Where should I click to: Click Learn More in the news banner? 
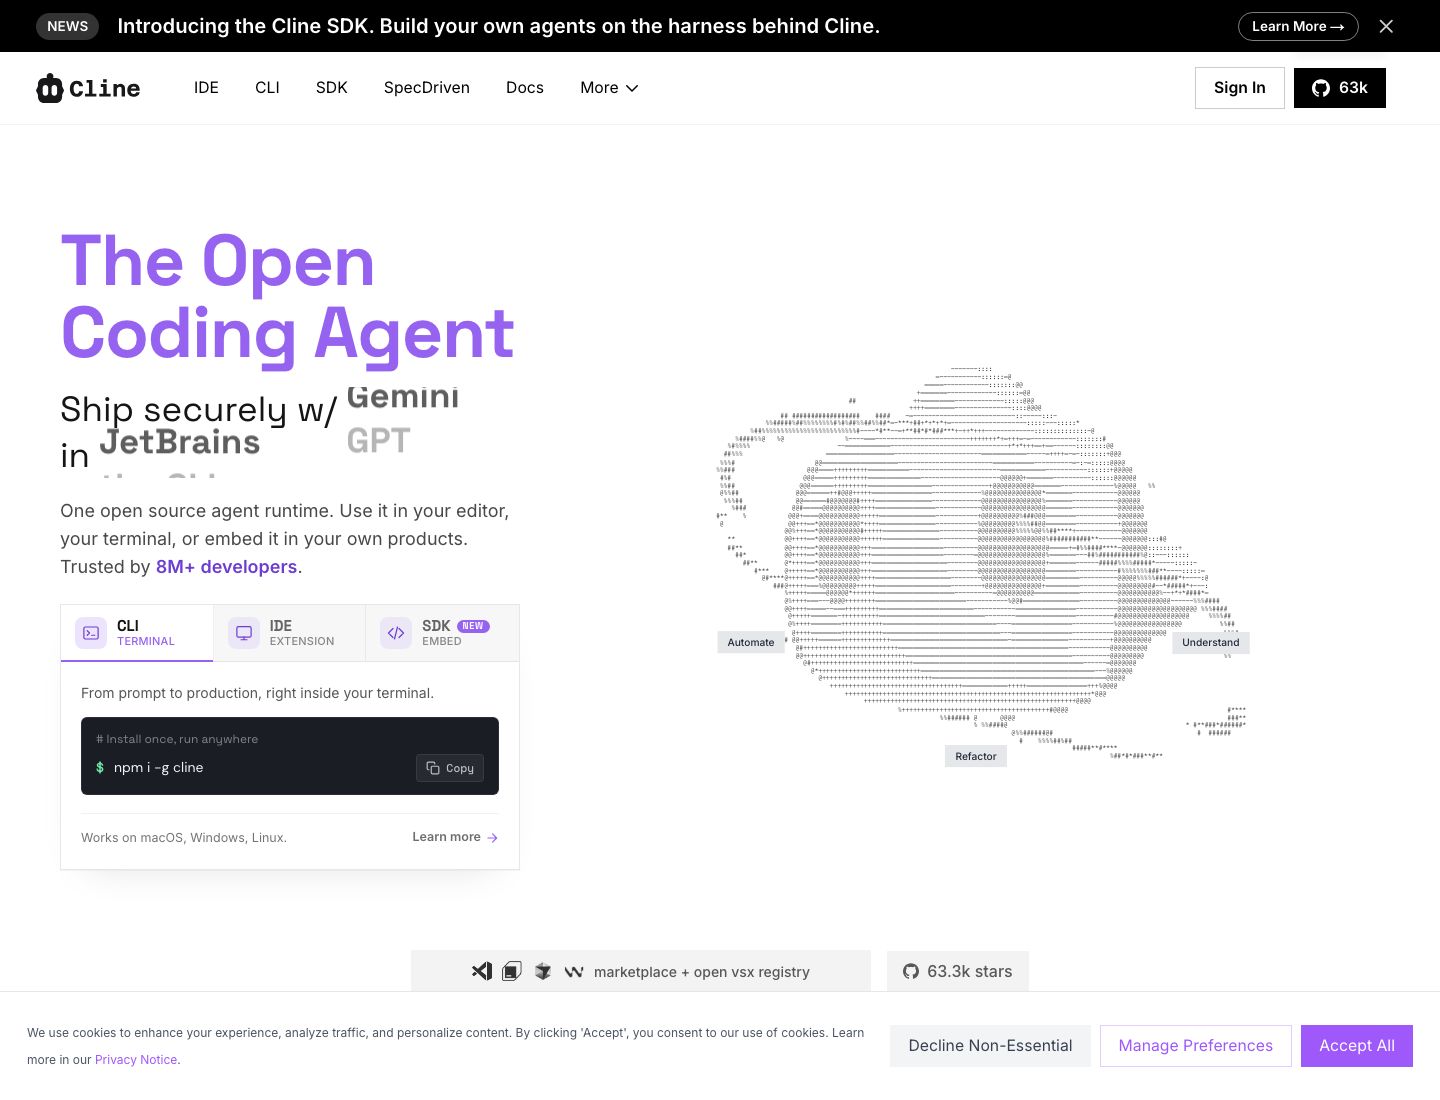pos(1298,26)
